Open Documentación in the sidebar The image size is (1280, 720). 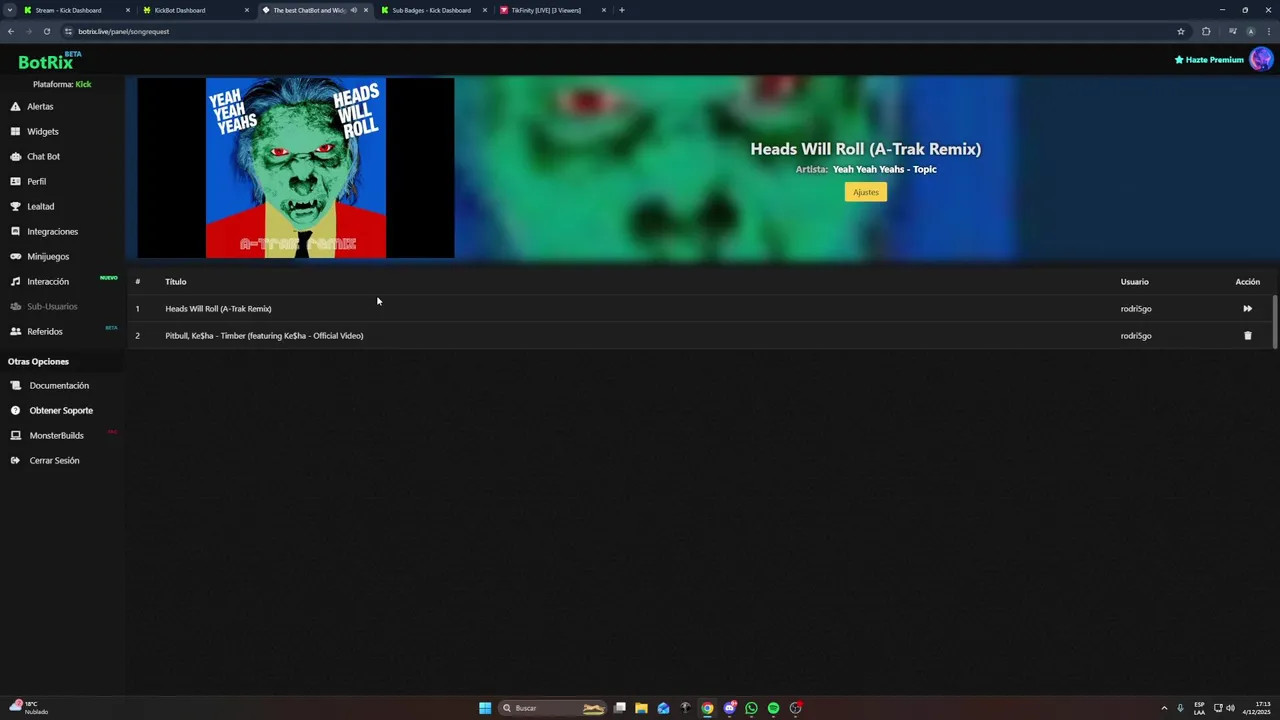click(50, 385)
